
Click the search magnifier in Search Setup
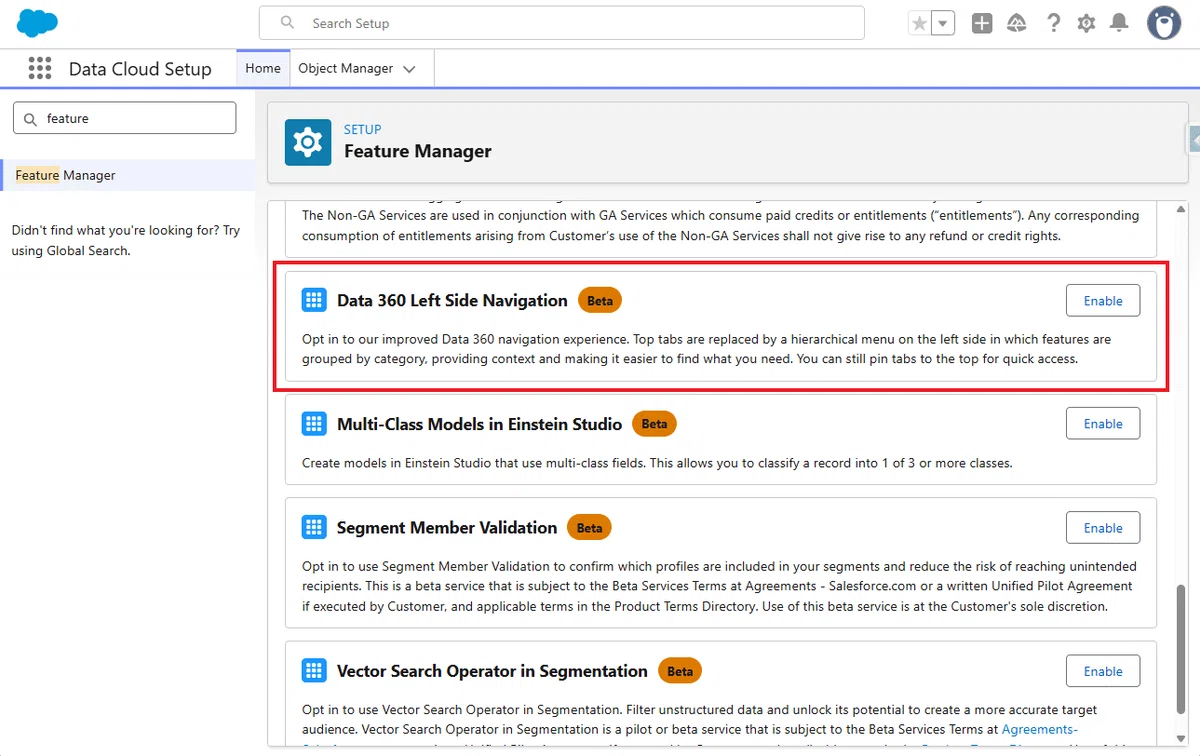click(x=288, y=23)
